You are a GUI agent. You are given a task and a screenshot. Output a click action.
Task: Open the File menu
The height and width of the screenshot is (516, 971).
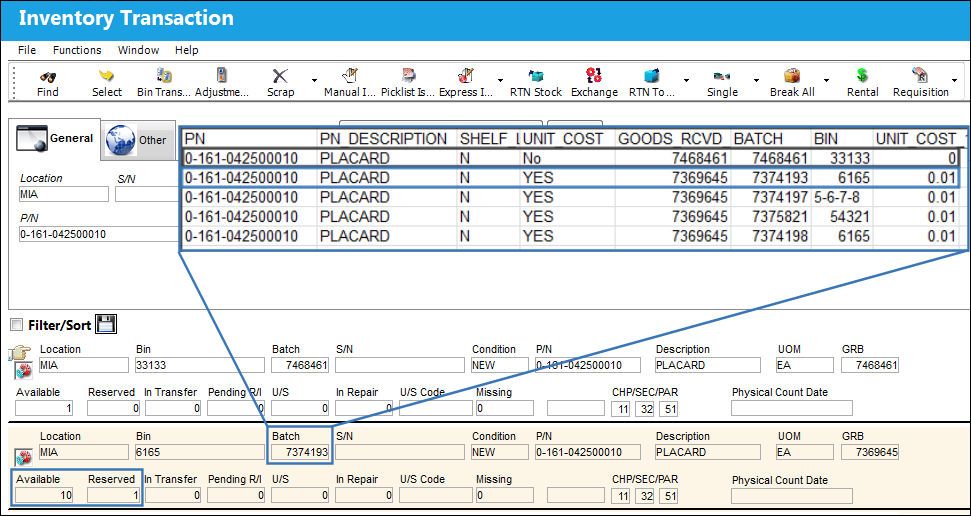tap(27, 50)
